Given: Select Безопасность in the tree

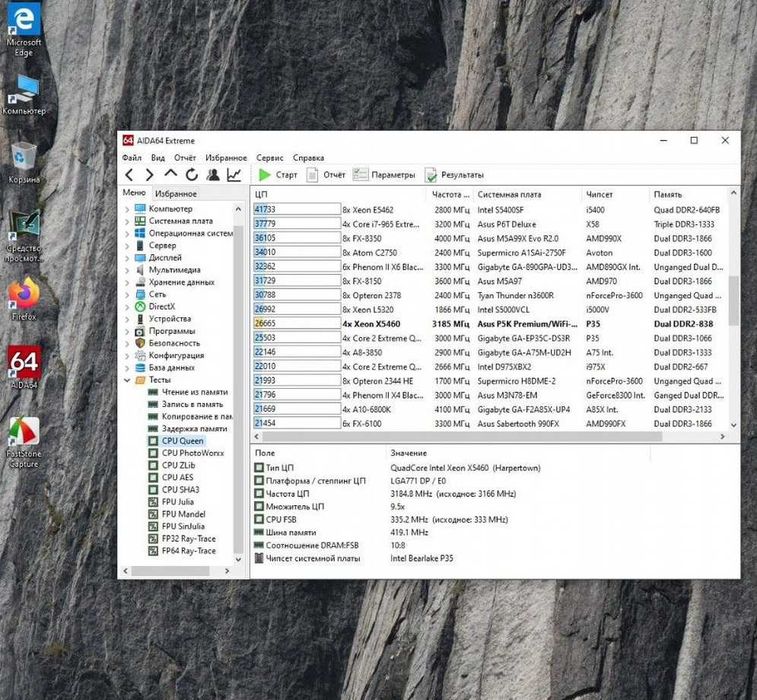Looking at the screenshot, I should tap(174, 343).
